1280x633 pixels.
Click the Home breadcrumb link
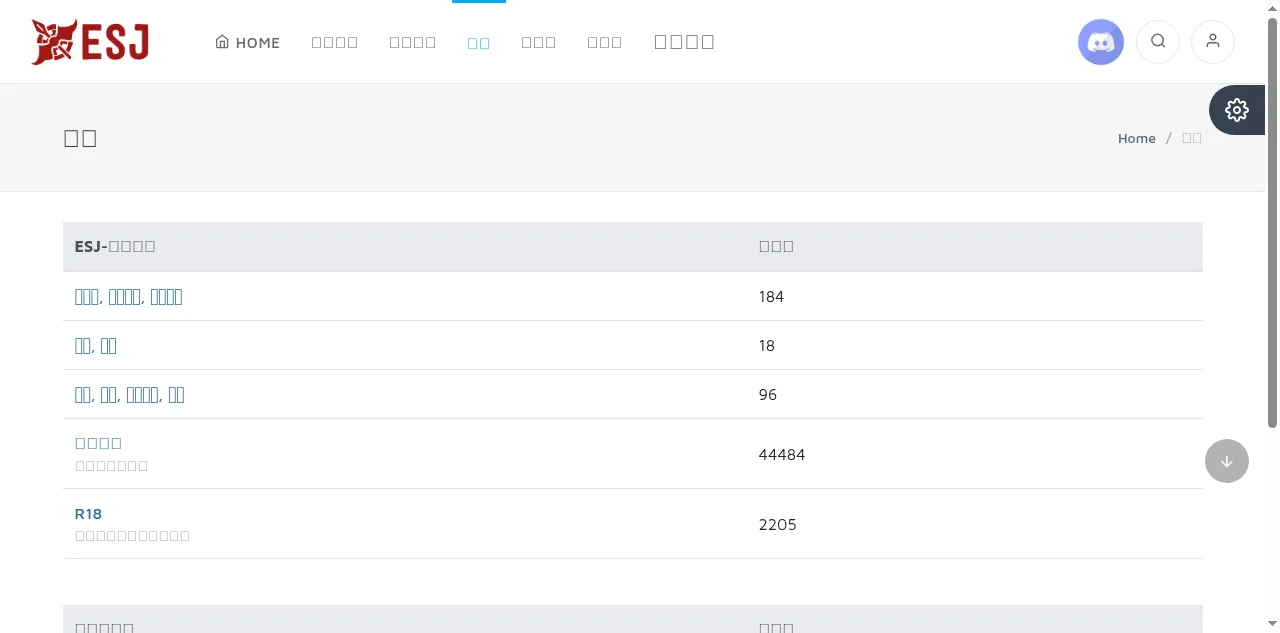pyautogui.click(x=1137, y=138)
